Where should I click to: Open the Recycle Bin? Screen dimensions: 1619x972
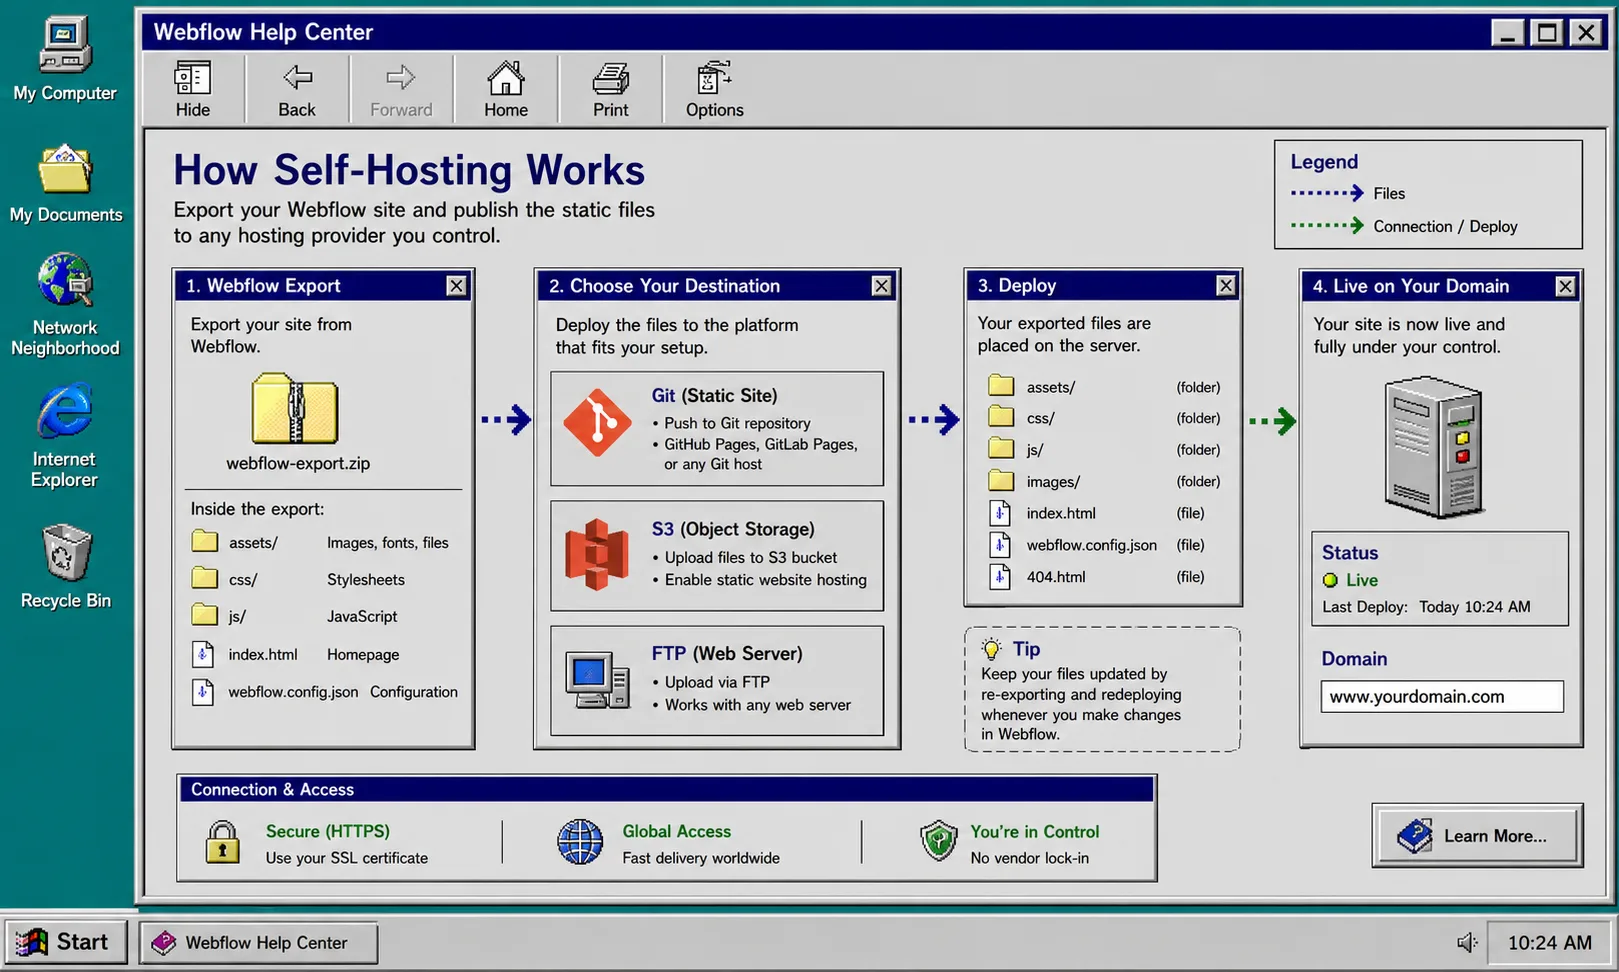pos(66,566)
